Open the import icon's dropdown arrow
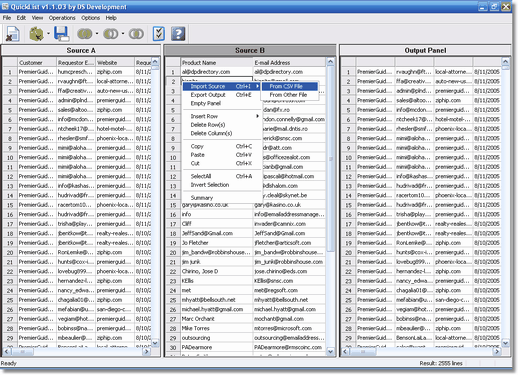Screen dimensions: 518x375 point(48,34)
